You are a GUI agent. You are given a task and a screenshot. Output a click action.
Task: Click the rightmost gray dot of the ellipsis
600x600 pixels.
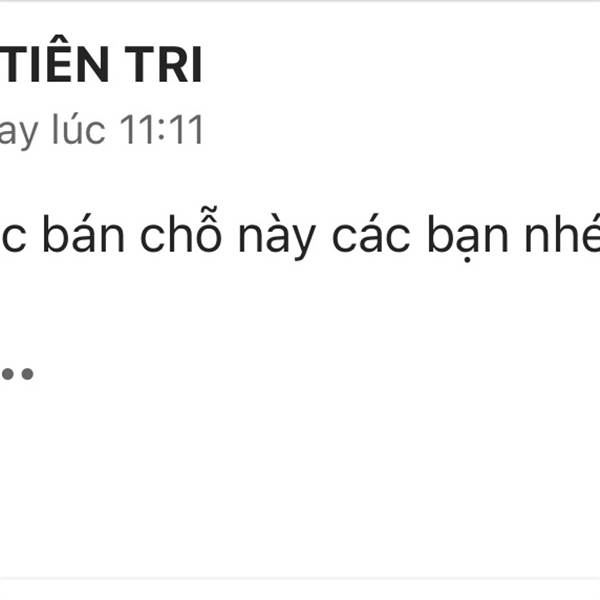pyautogui.click(x=27, y=373)
